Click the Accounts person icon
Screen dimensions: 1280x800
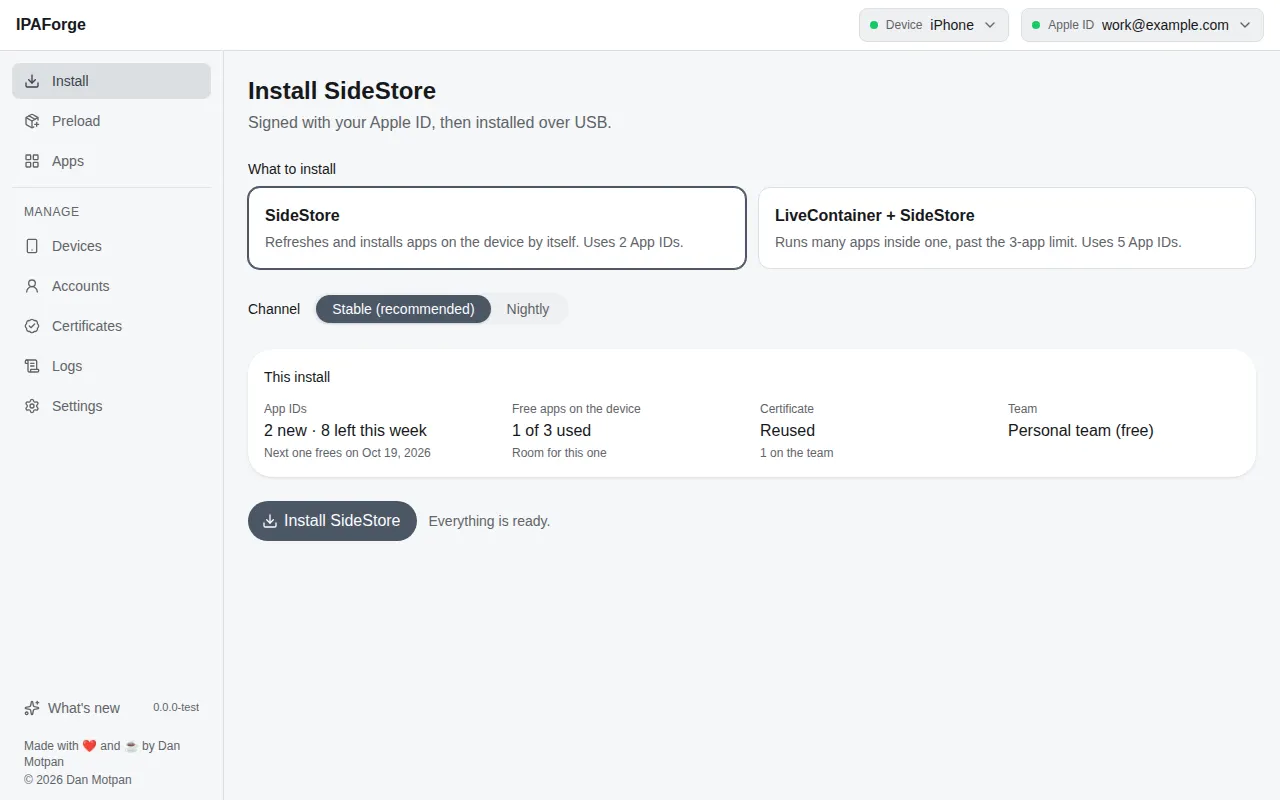pos(32,286)
